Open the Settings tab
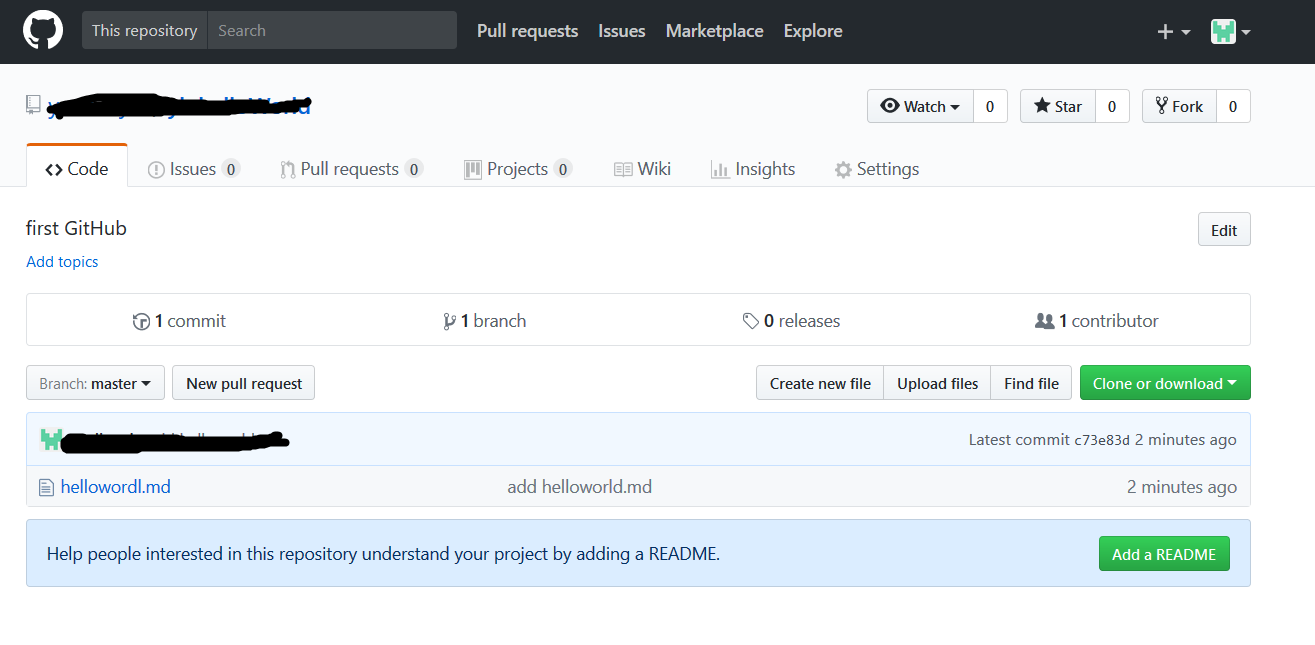Image resolution: width=1315 pixels, height=645 pixels. click(877, 169)
